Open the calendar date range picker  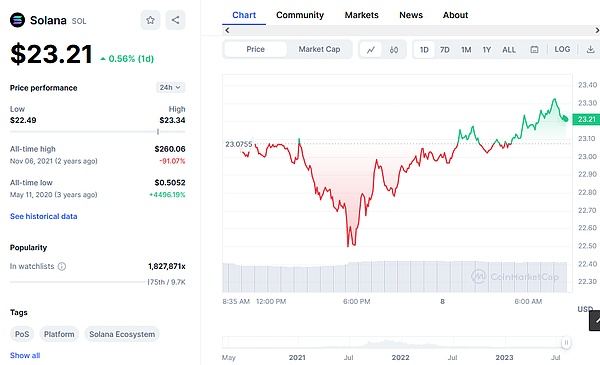534,50
